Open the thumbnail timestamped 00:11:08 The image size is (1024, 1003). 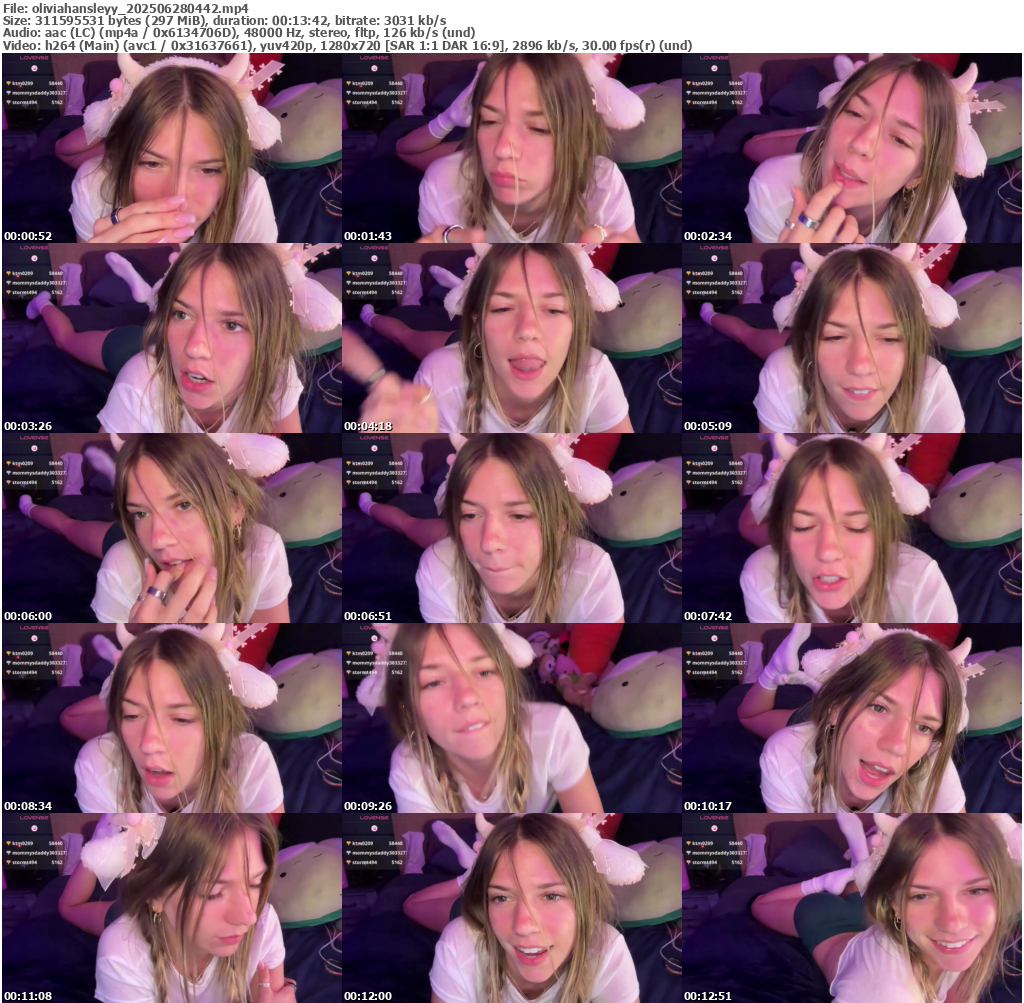pos(171,908)
